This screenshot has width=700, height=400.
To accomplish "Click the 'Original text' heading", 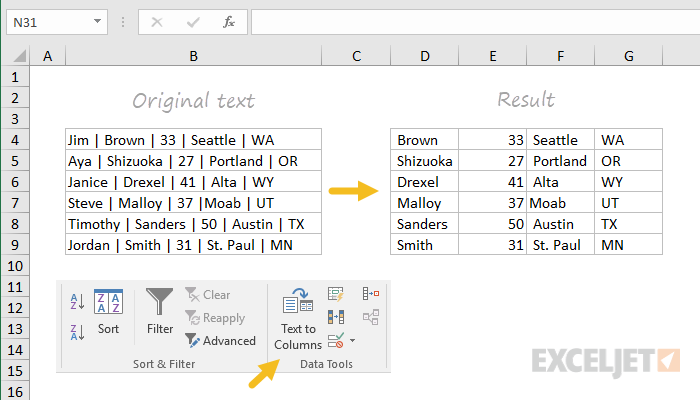I will [x=193, y=100].
